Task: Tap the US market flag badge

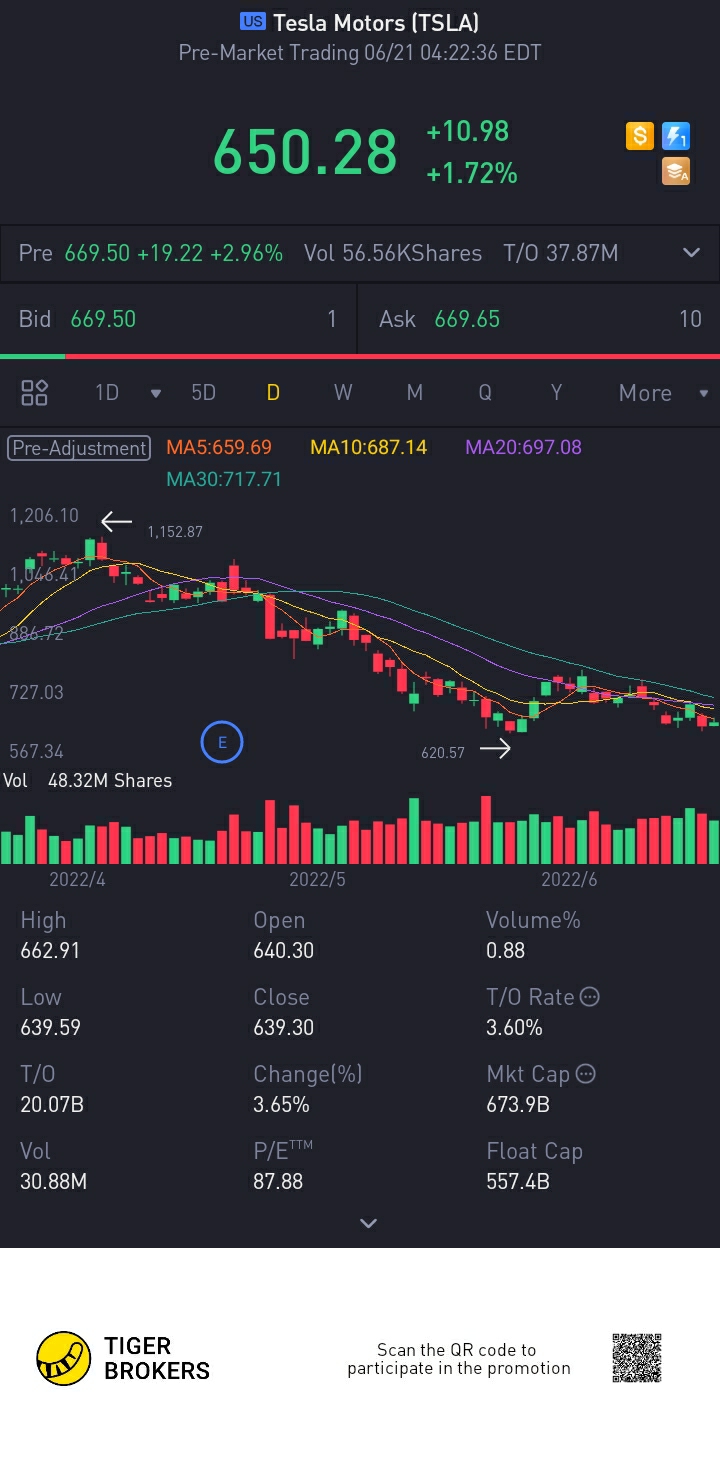Action: coord(253,22)
